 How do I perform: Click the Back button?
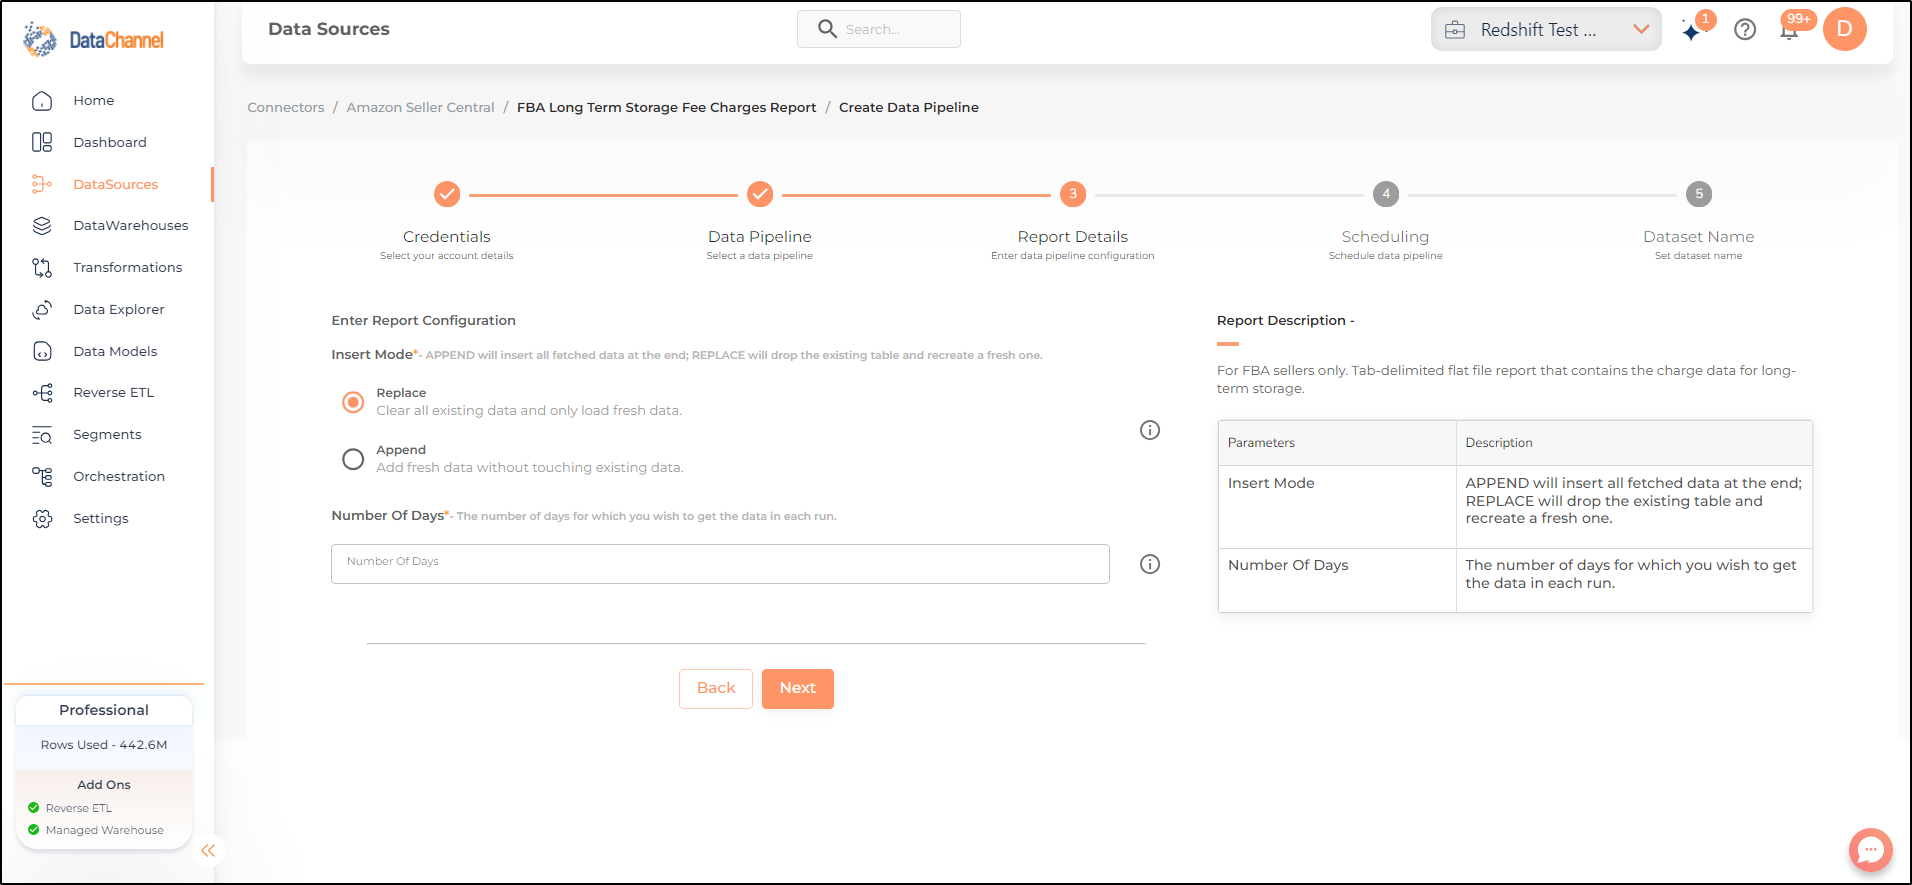716,688
